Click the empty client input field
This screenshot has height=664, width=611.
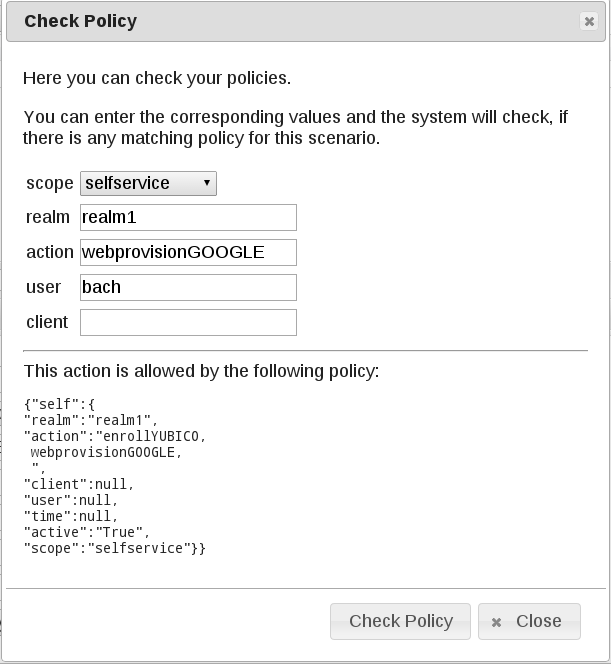(x=188, y=322)
